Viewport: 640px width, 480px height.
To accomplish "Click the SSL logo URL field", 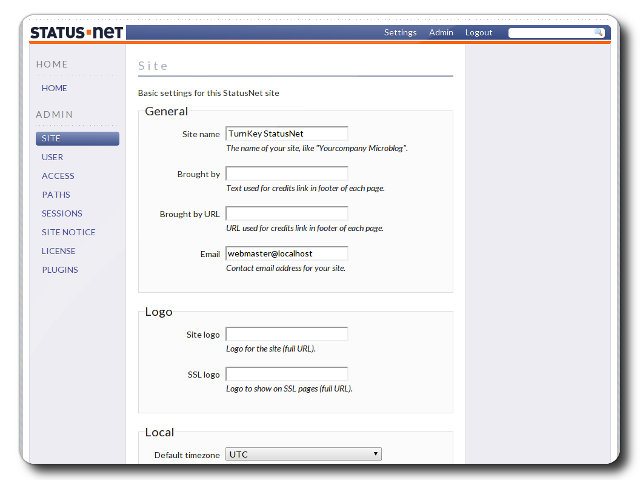I will point(286,374).
